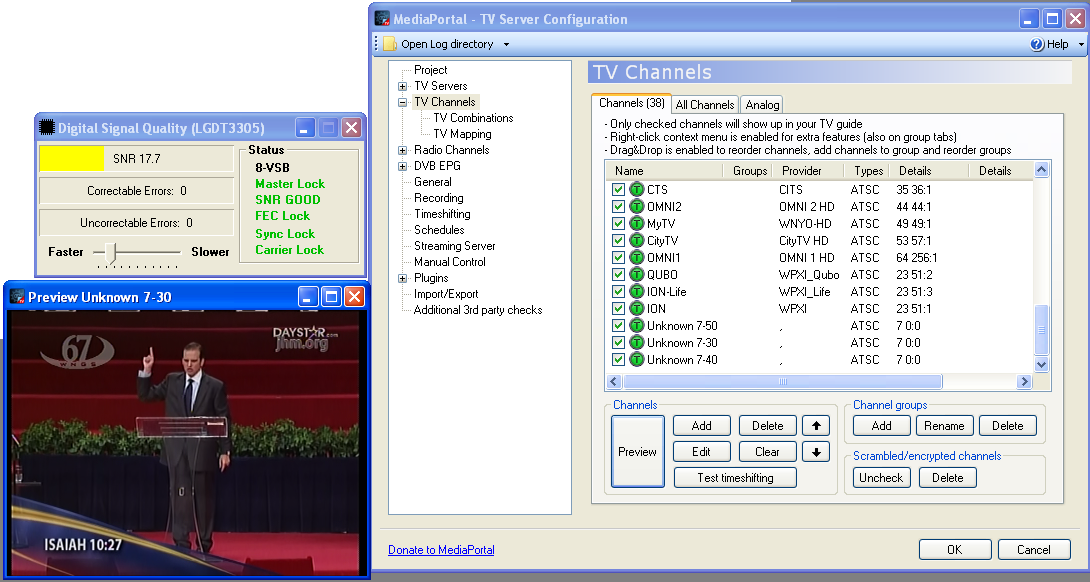Click the MediaPortal title bar icon
The width and height of the screenshot is (1090, 582).
click(x=382, y=19)
